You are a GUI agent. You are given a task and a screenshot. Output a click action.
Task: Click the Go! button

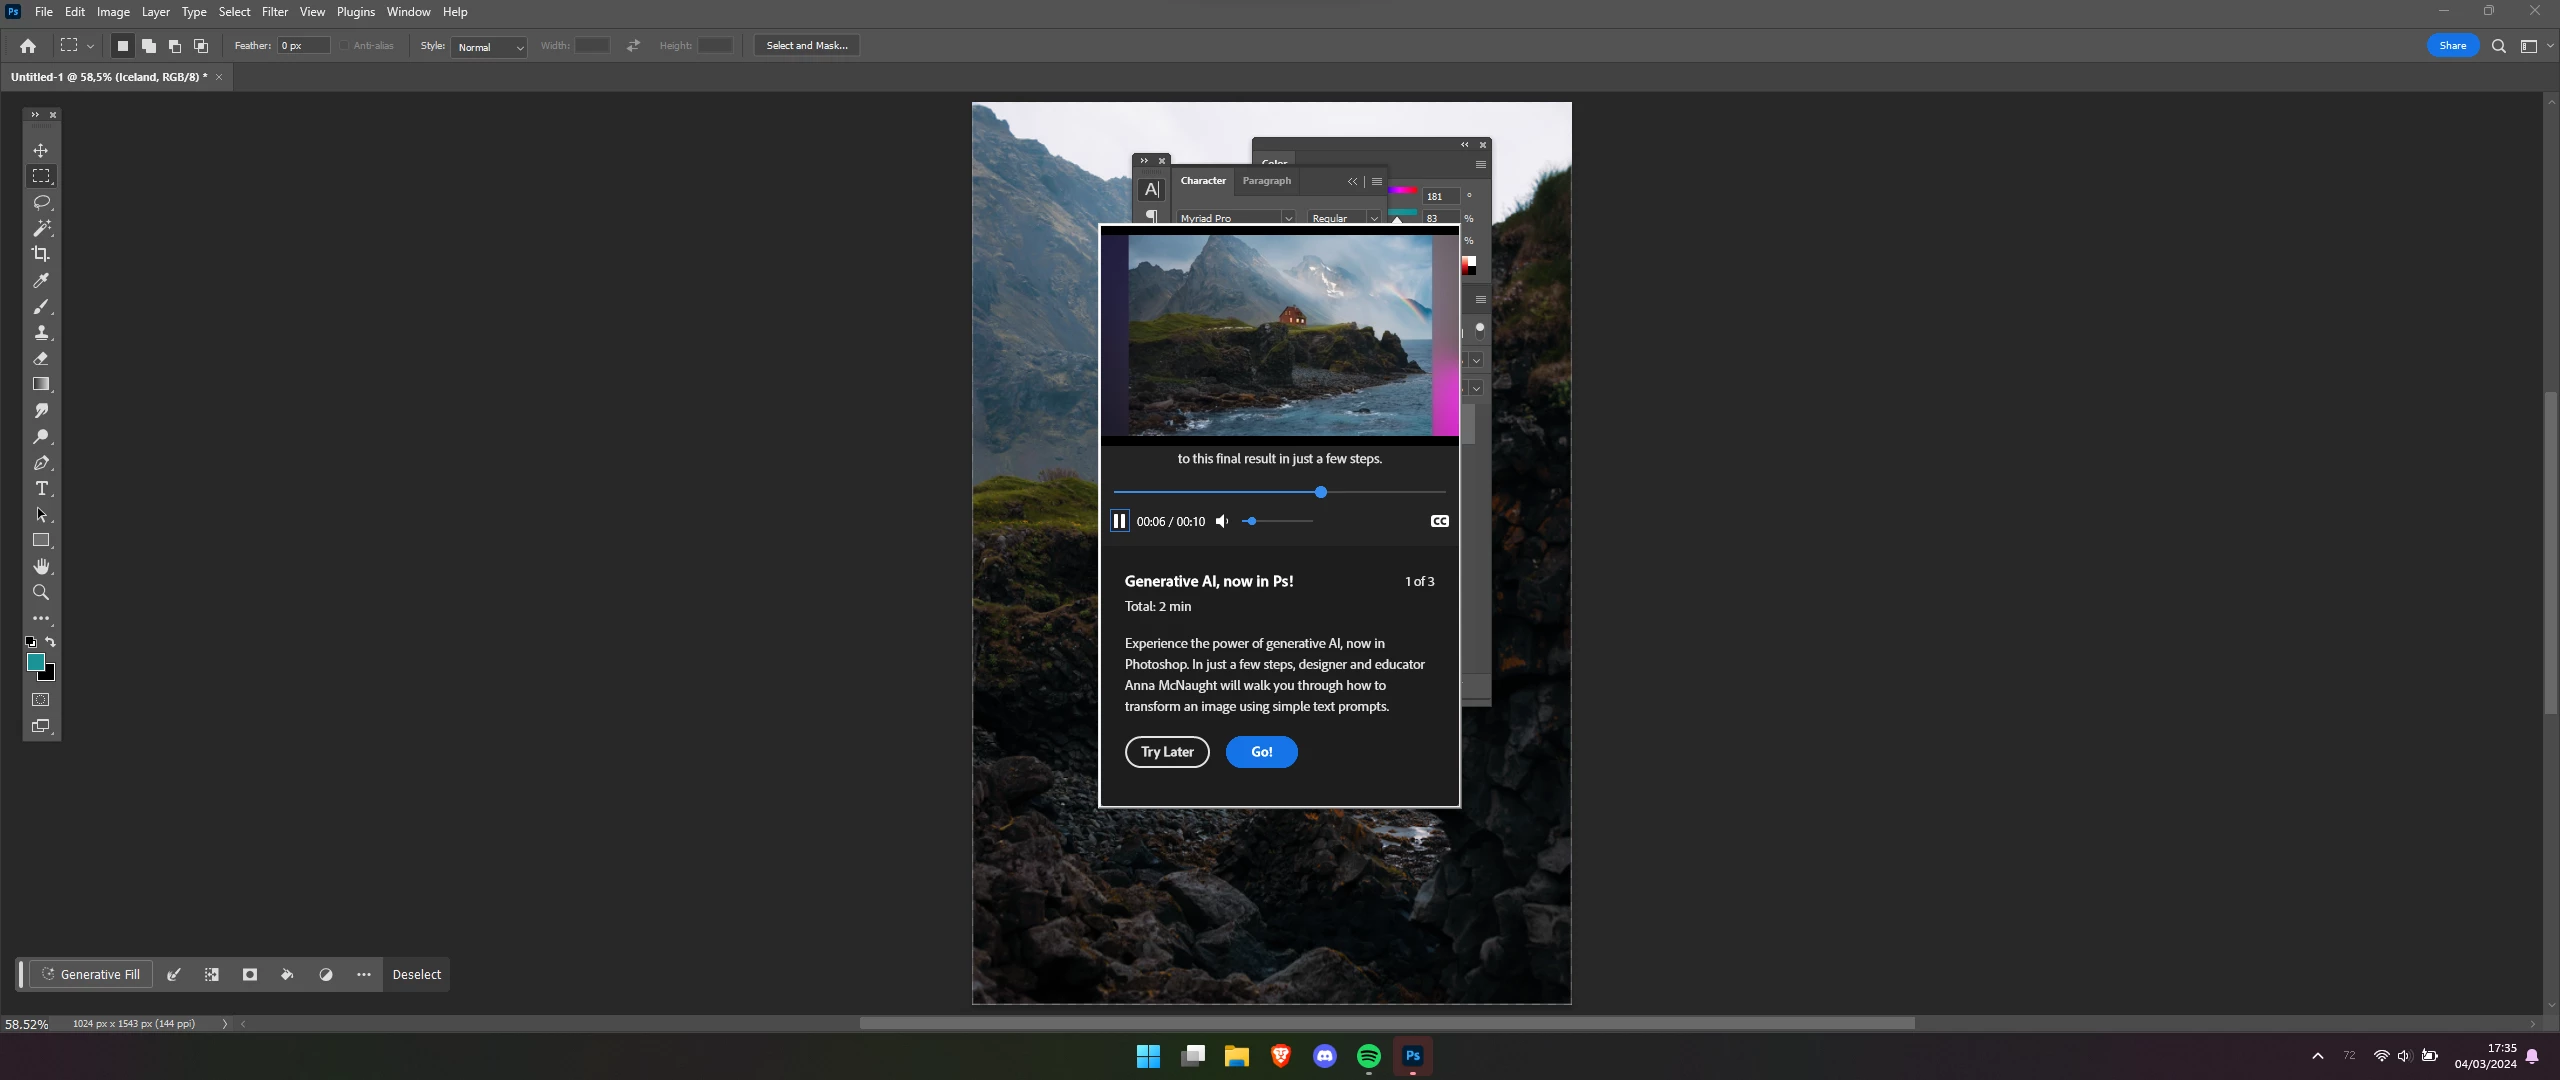tap(1261, 752)
